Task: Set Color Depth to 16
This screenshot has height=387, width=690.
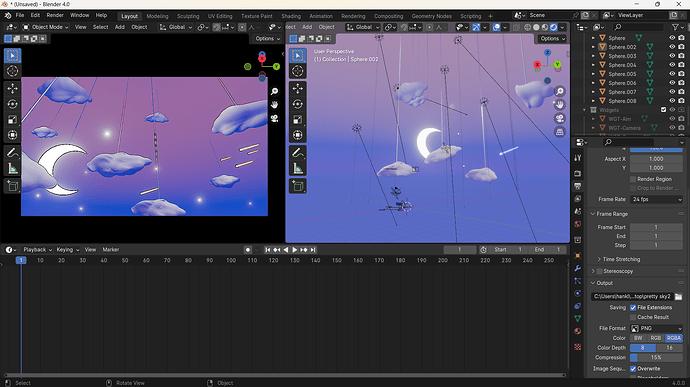Action: [x=669, y=348]
